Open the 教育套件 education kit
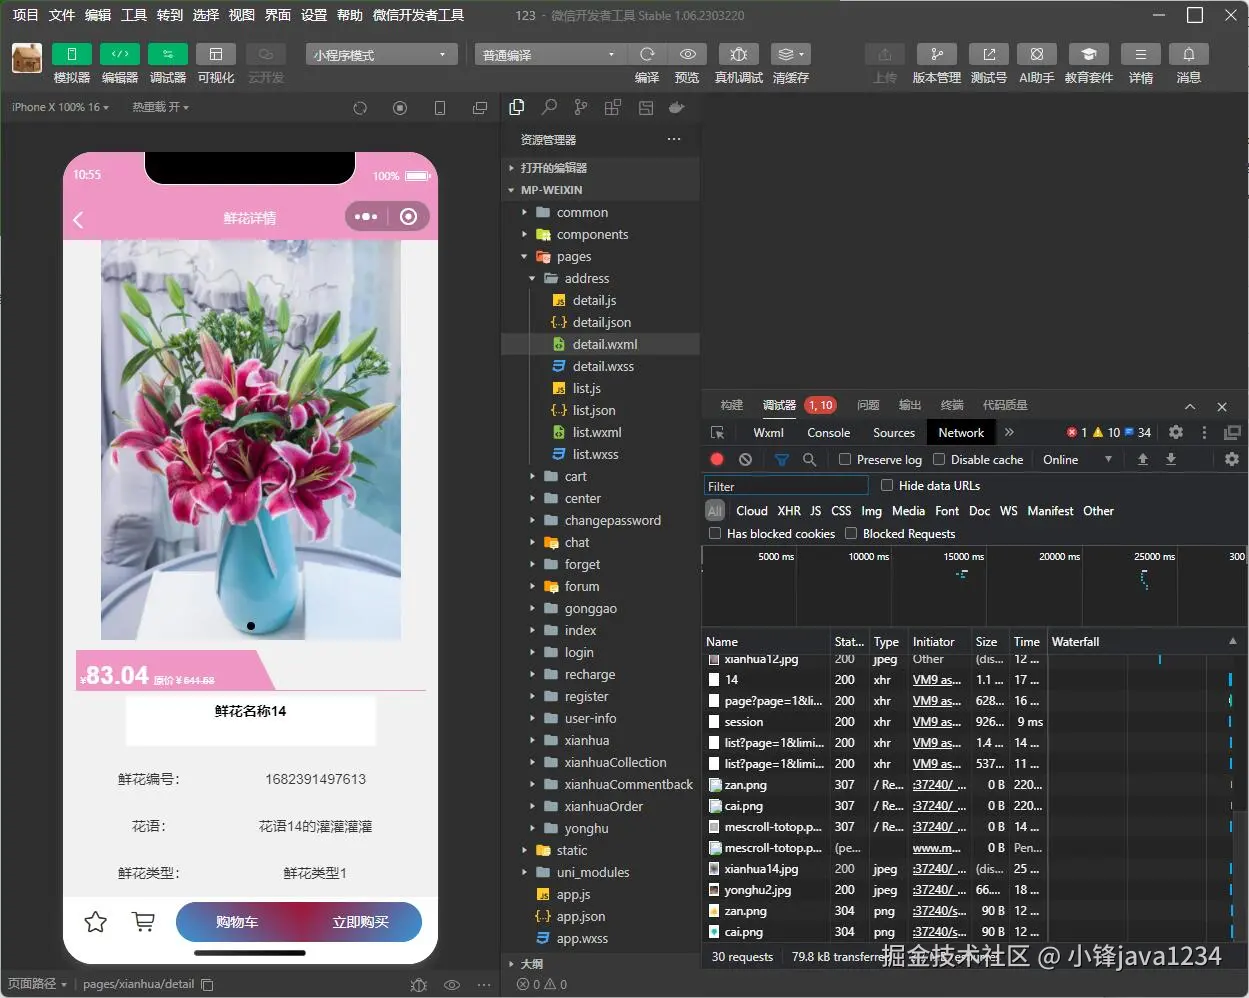Viewport: 1249px width, 998px height. pyautogui.click(x=1088, y=54)
